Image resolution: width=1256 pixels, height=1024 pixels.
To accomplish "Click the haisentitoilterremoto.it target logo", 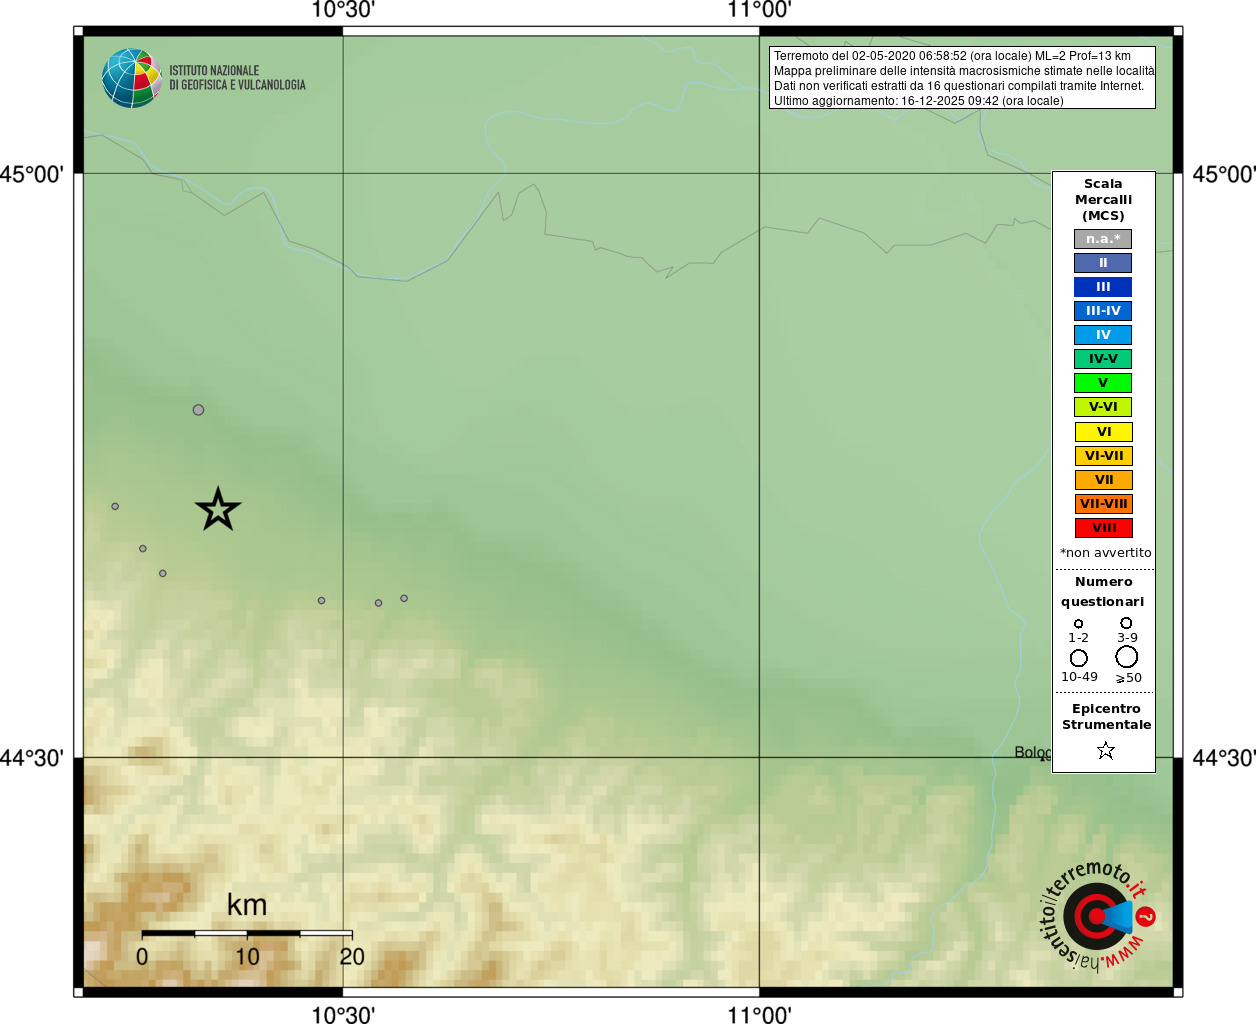I will pyautogui.click(x=1098, y=915).
